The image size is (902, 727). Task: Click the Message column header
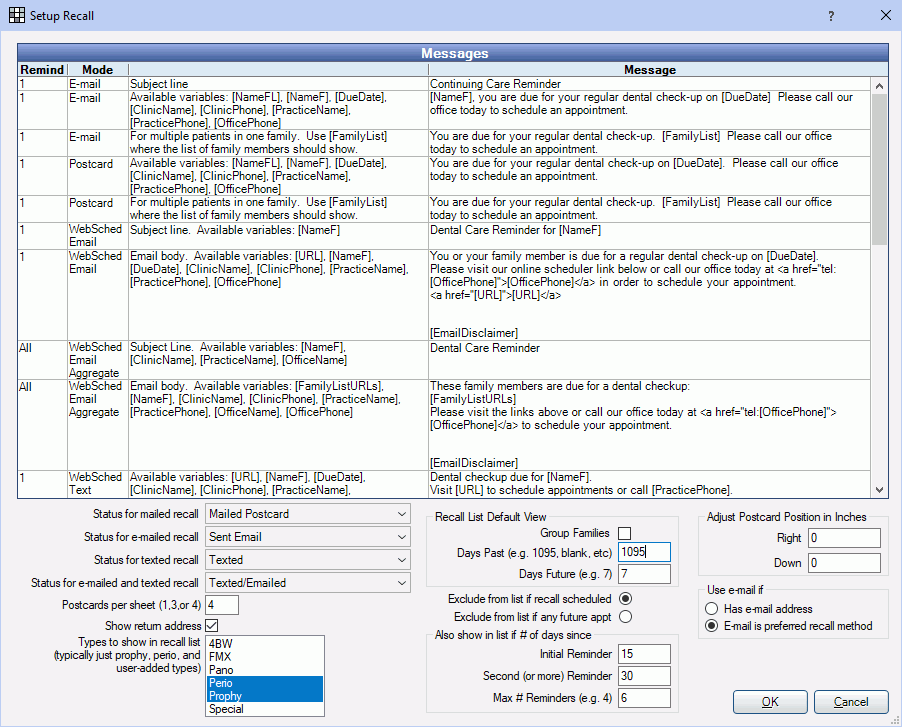click(650, 70)
